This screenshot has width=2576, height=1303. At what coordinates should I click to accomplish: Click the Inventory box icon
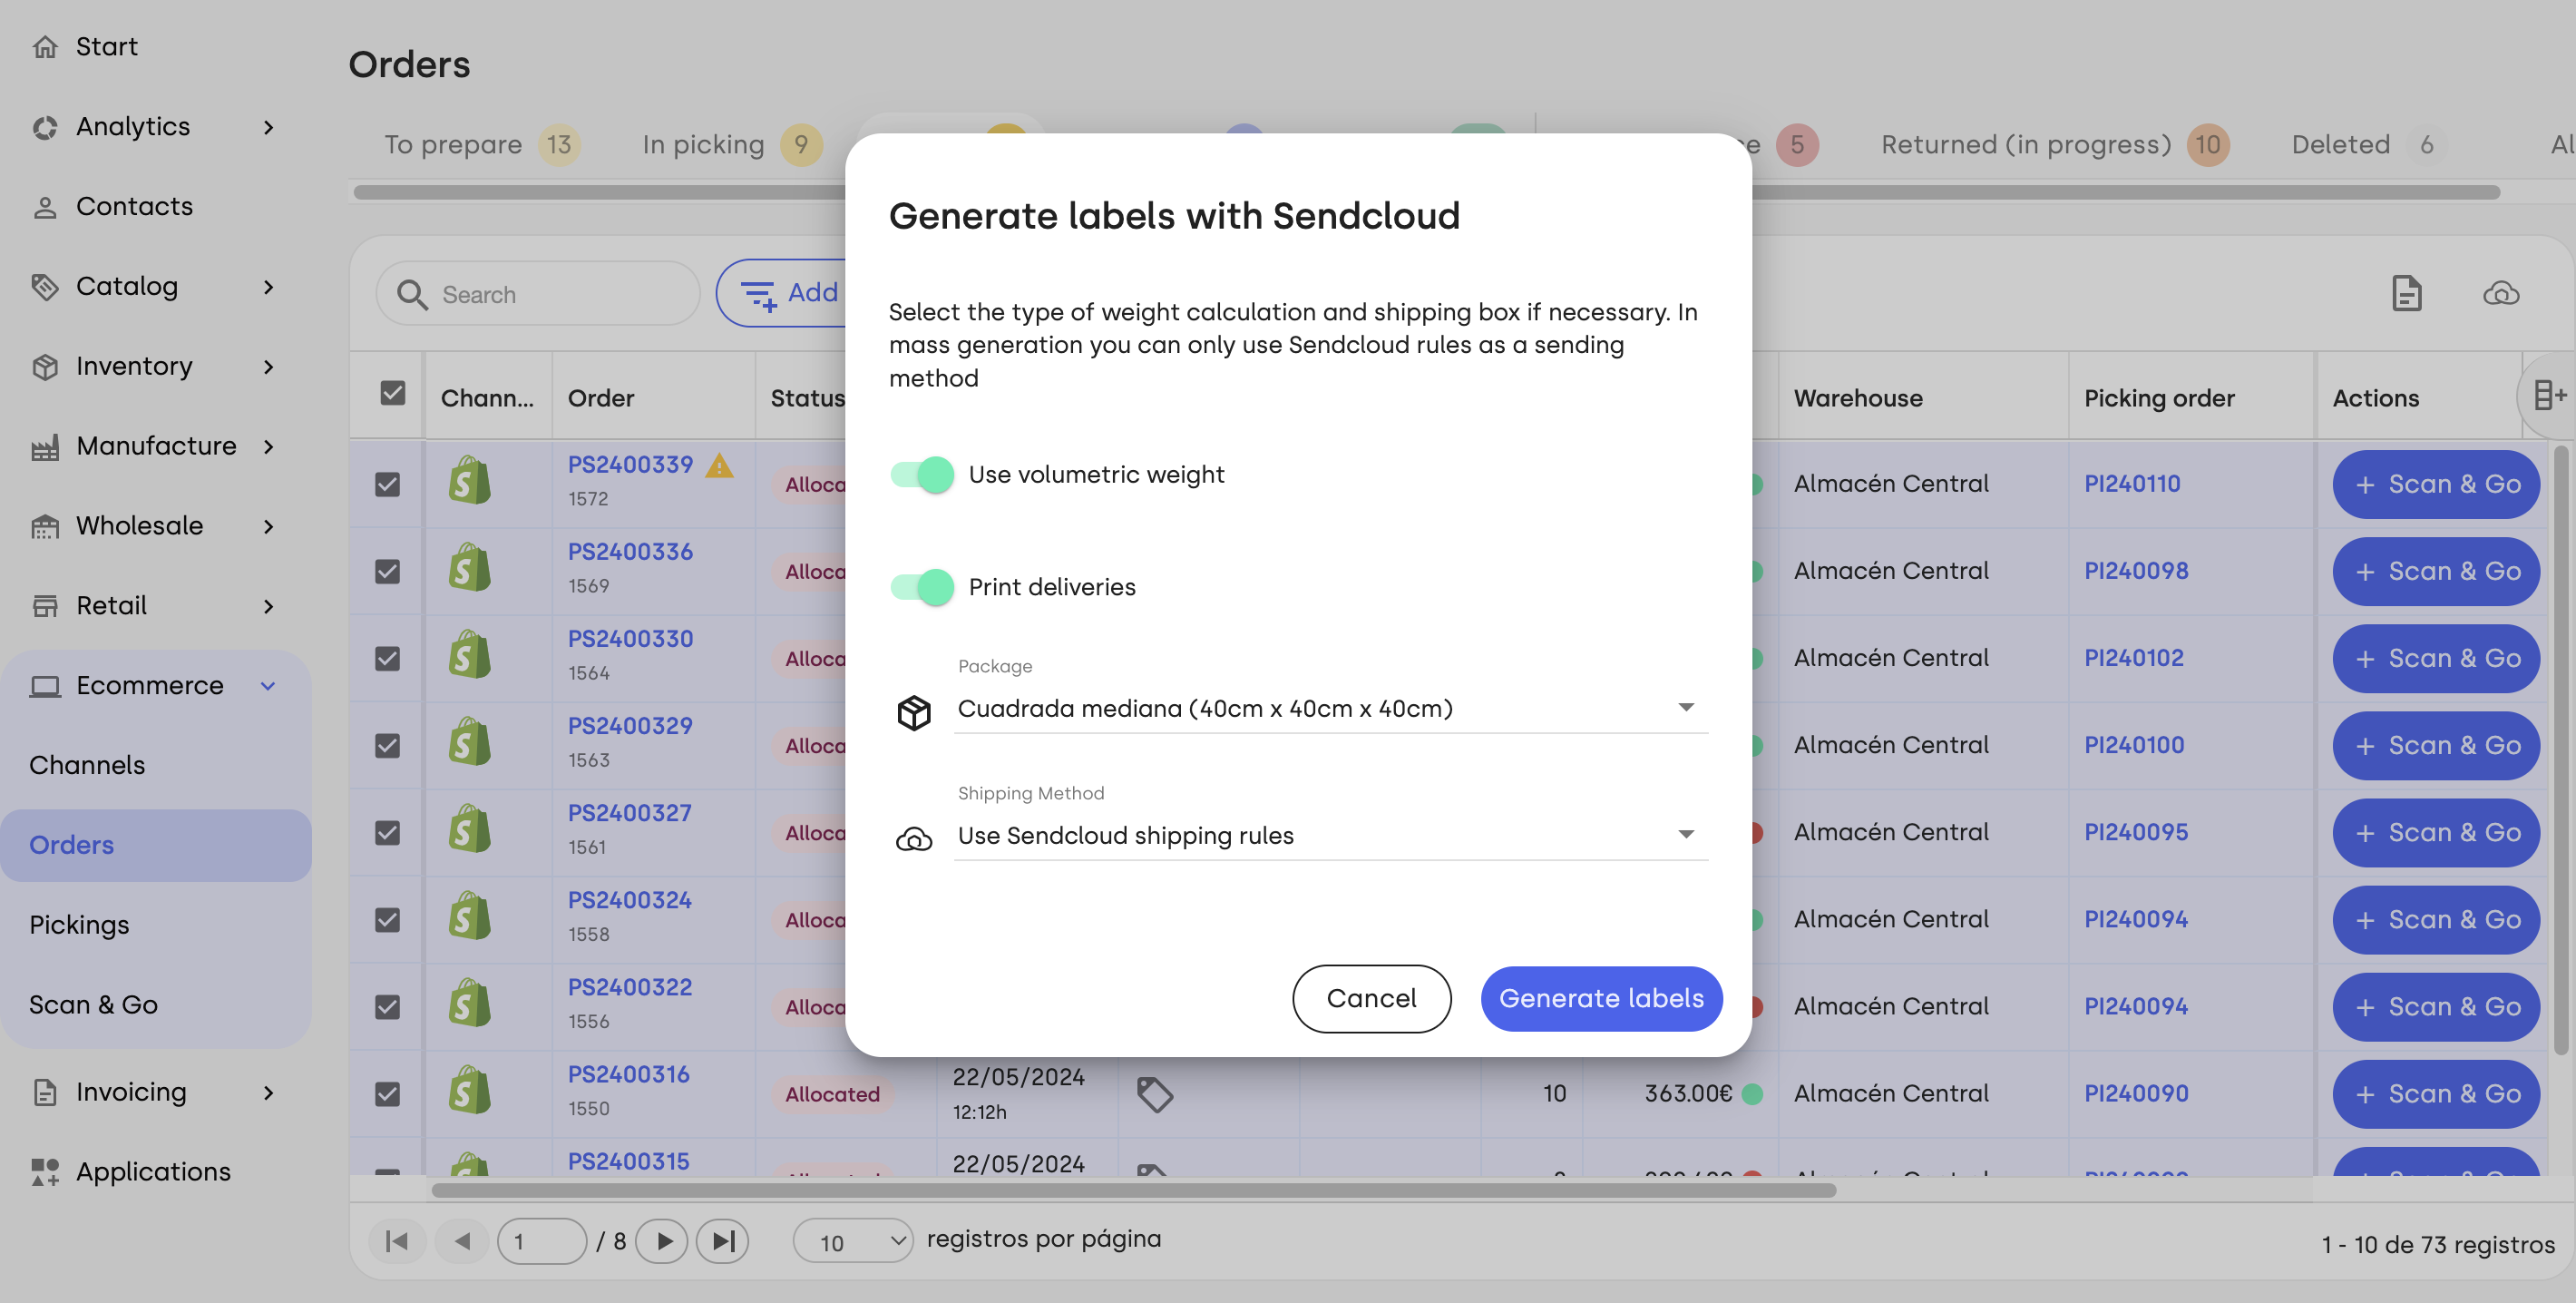click(x=45, y=367)
